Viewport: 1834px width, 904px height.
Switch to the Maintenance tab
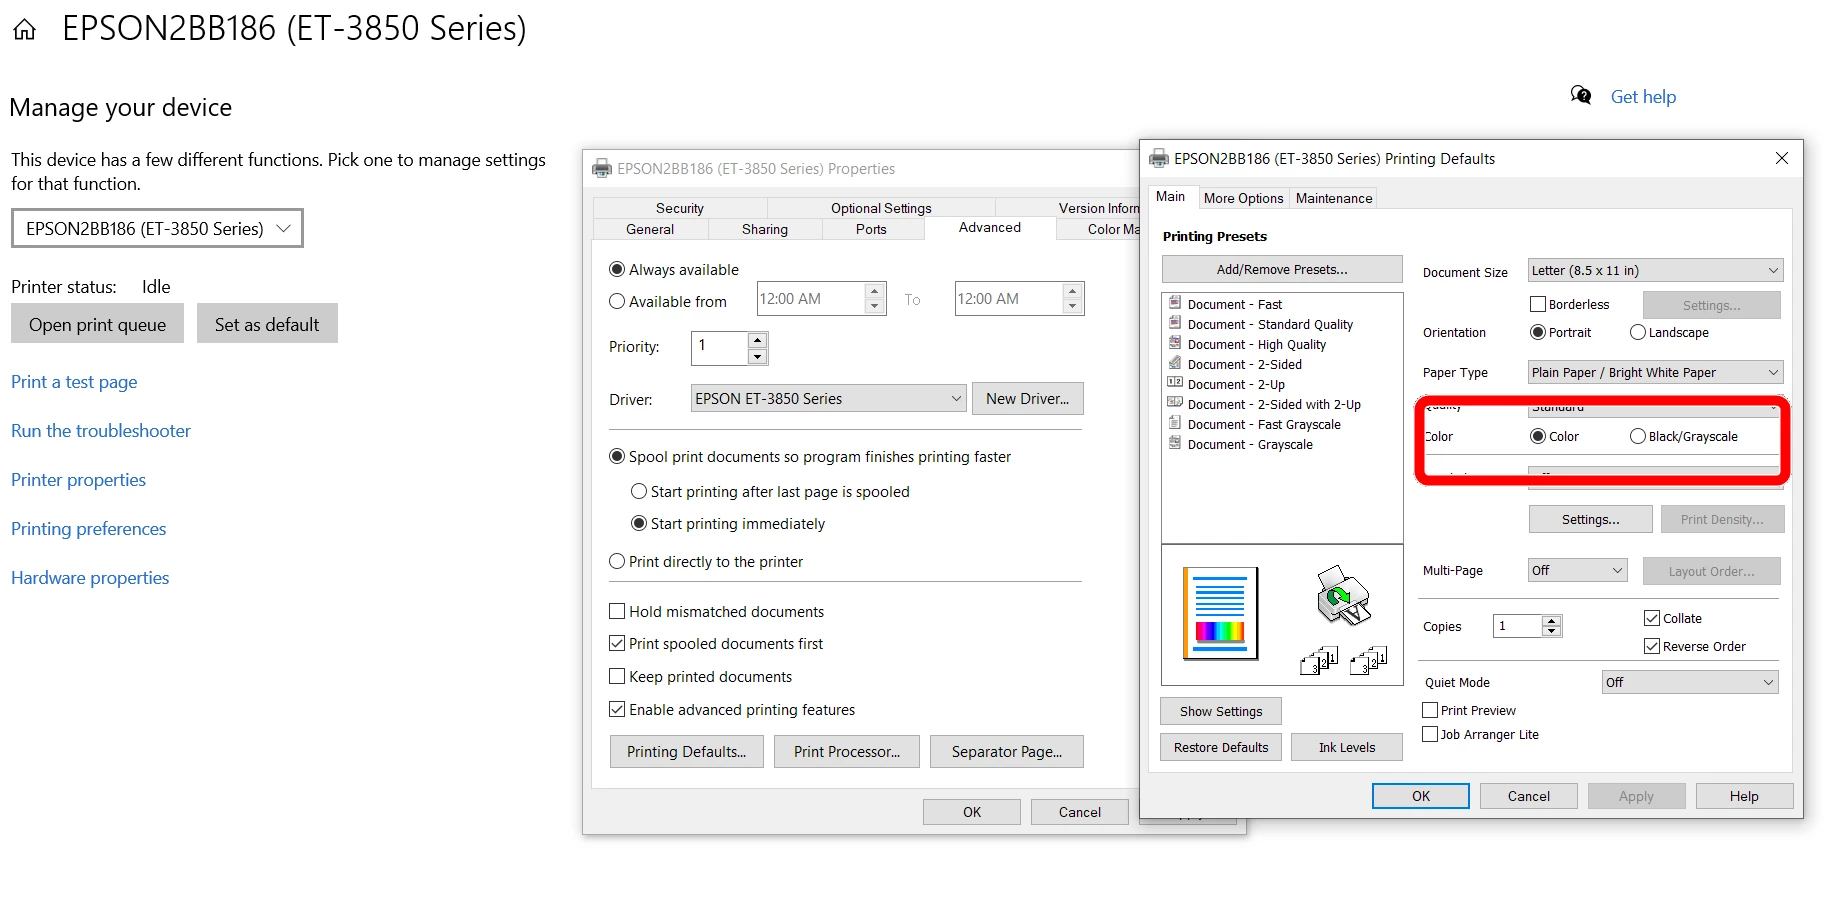(1334, 198)
